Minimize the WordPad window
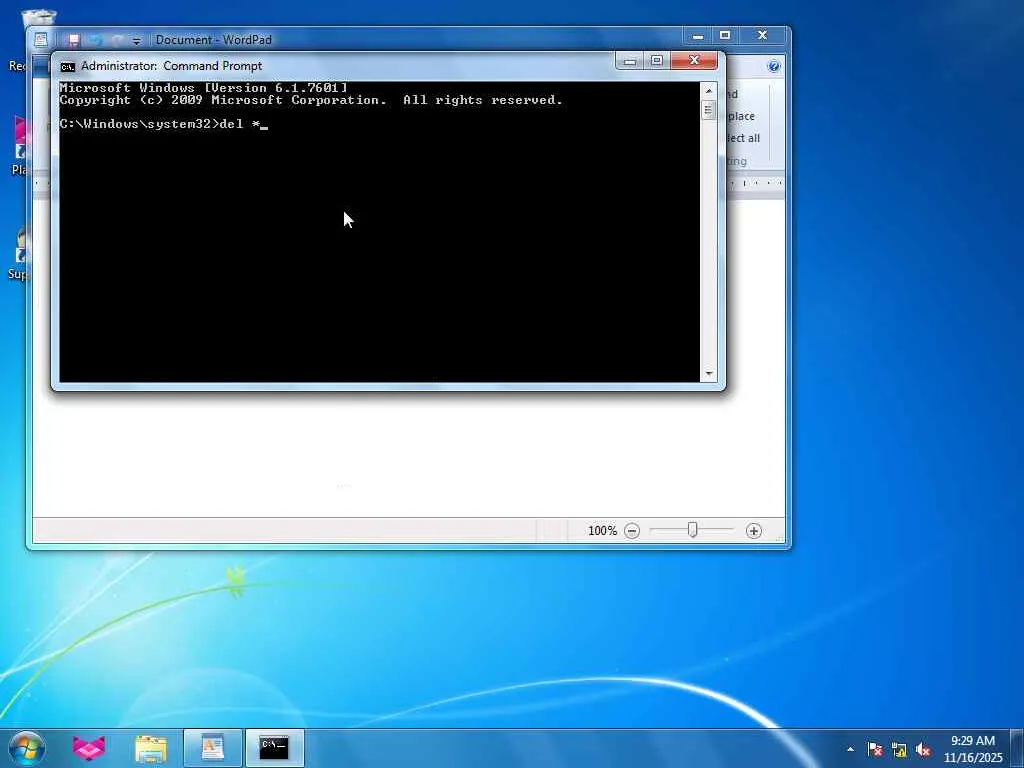This screenshot has height=768, width=1024. tap(697, 36)
